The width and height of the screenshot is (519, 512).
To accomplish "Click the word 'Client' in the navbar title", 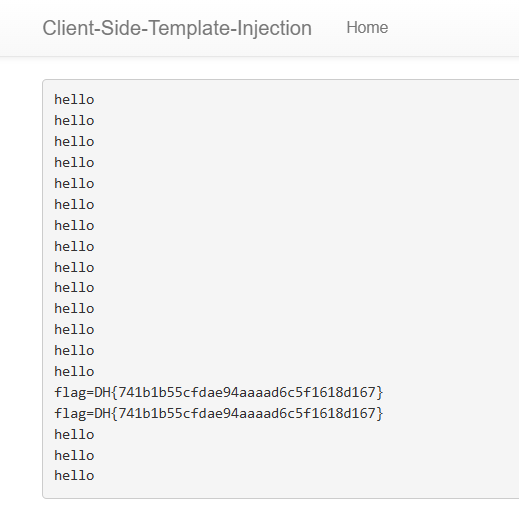I will tap(68, 28).
